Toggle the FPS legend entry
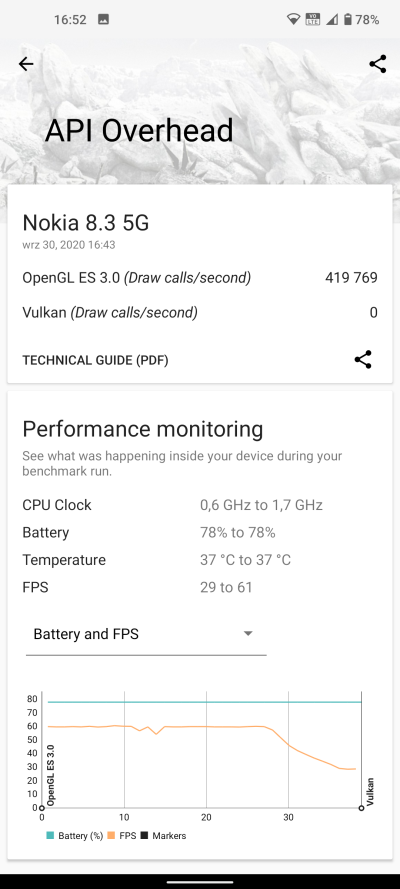400x889 pixels. pos(121,836)
